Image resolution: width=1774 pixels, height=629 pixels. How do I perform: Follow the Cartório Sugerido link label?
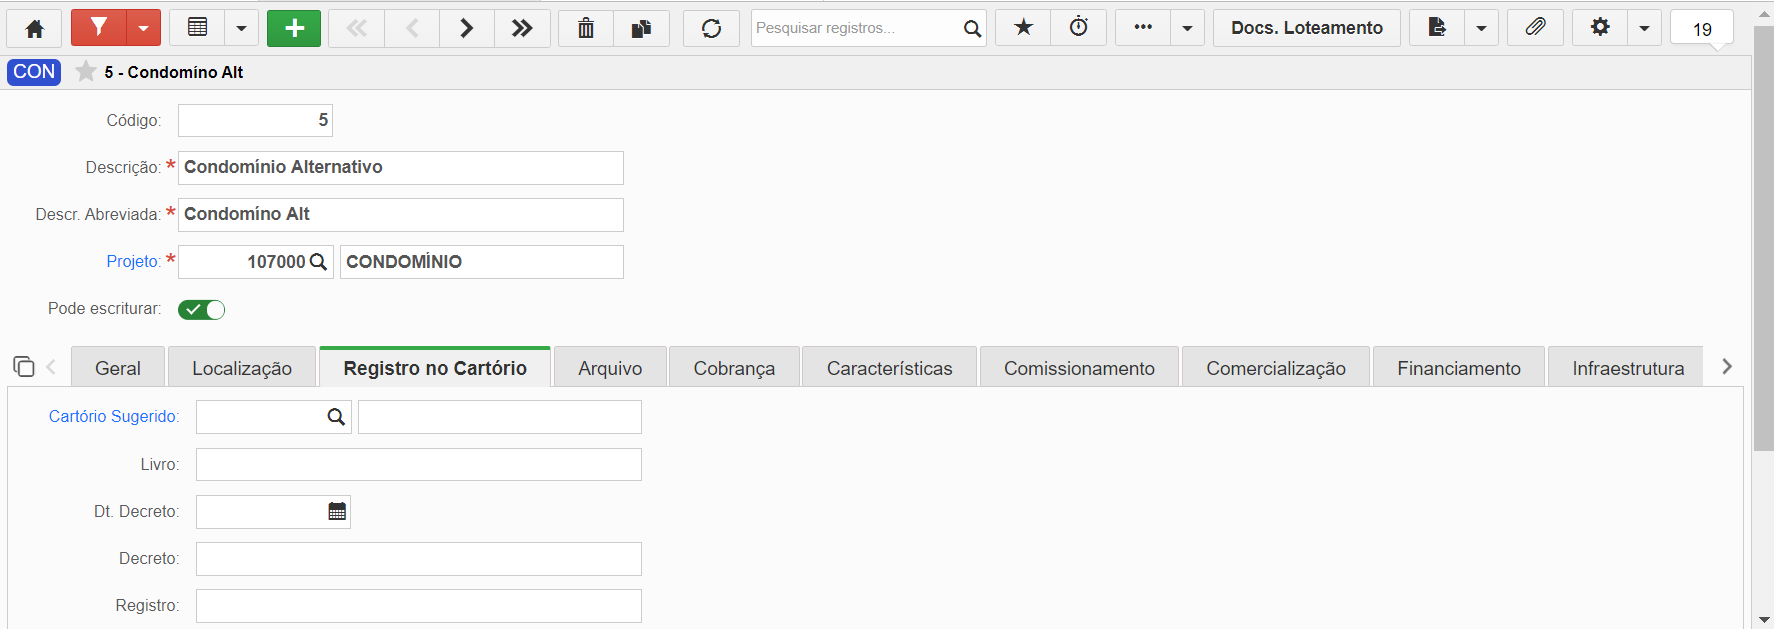(x=113, y=416)
